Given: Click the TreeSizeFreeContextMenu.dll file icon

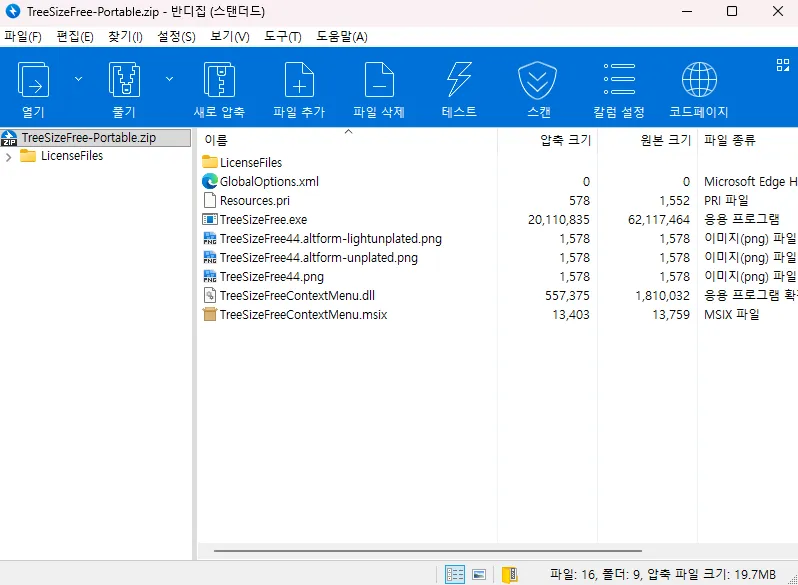Looking at the screenshot, I should pos(210,295).
